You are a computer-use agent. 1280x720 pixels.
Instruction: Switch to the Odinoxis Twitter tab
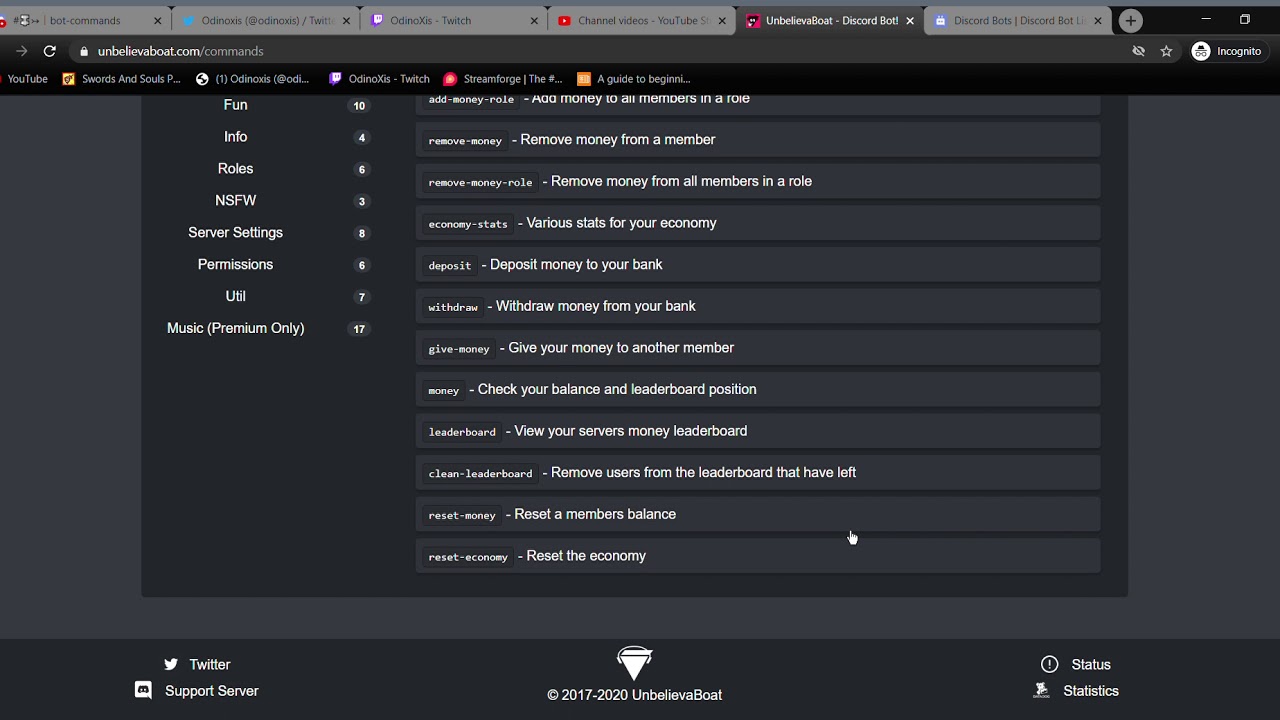[267, 20]
